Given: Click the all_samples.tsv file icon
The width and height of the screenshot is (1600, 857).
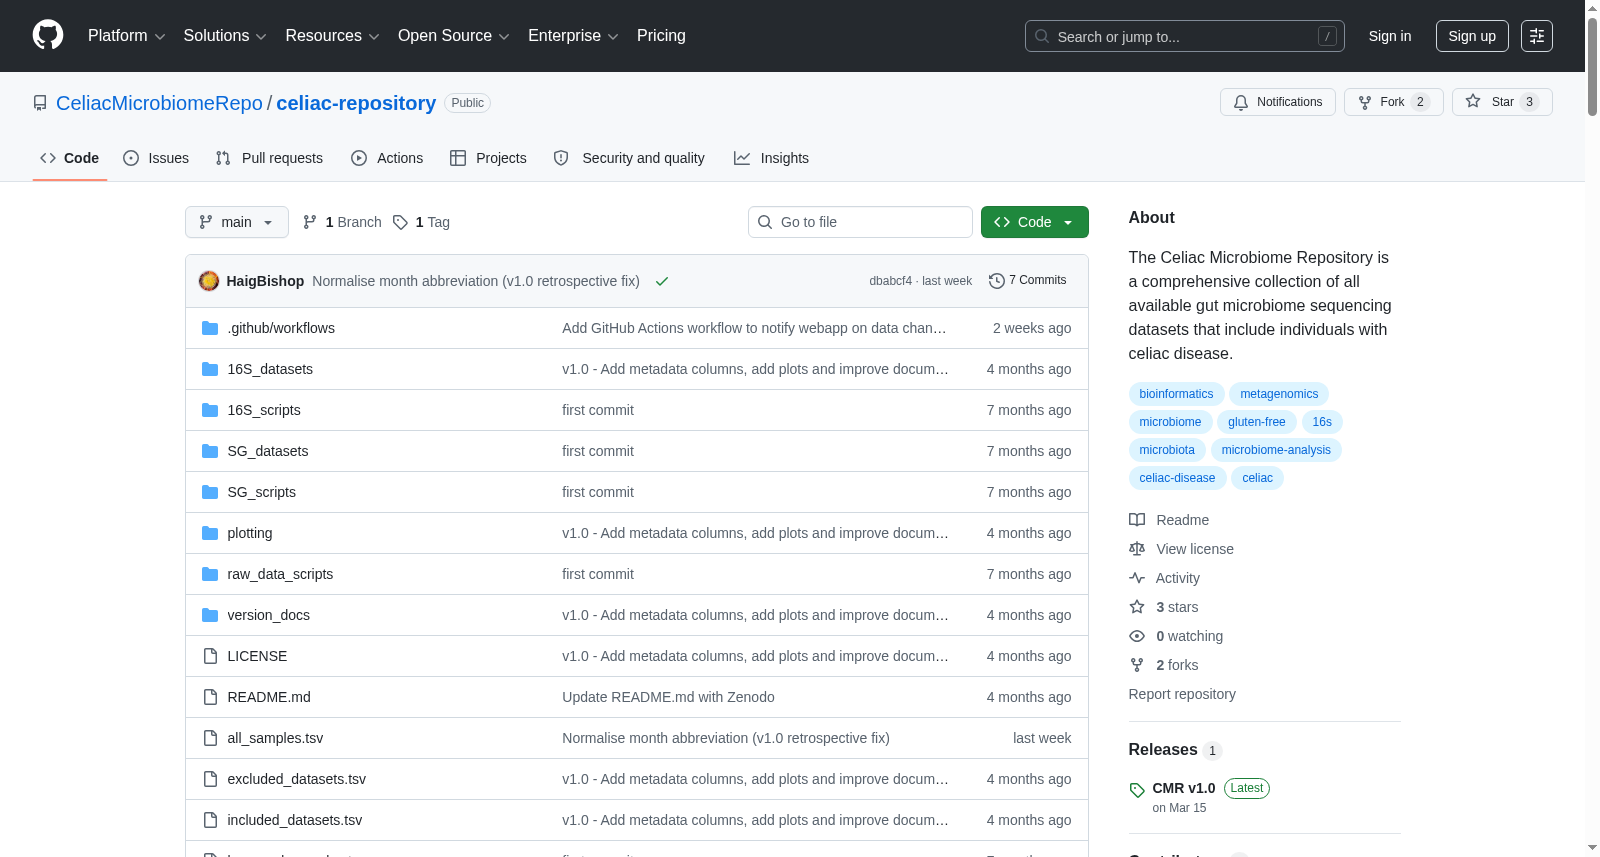Looking at the screenshot, I should pos(210,738).
